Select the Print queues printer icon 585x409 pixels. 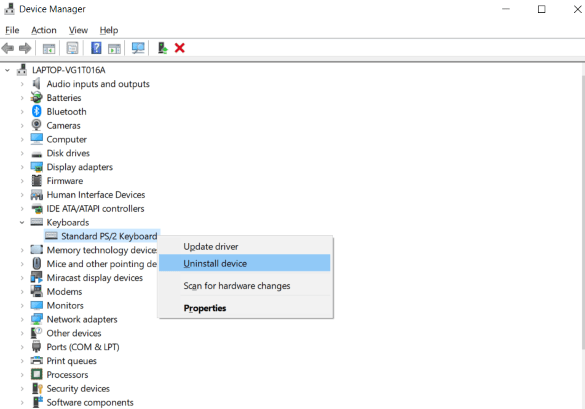pos(37,360)
